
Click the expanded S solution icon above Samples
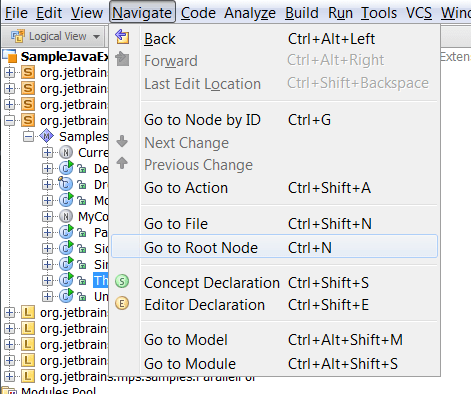click(x=28, y=120)
